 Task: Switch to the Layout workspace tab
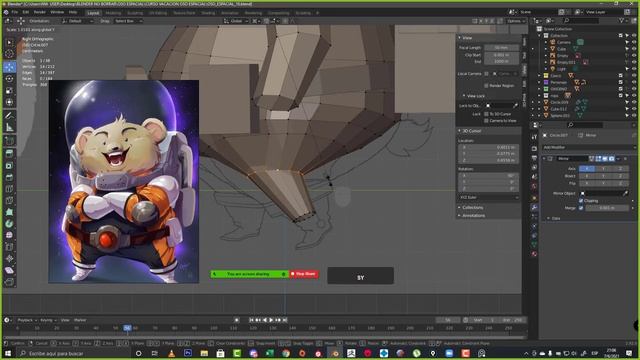point(93,13)
